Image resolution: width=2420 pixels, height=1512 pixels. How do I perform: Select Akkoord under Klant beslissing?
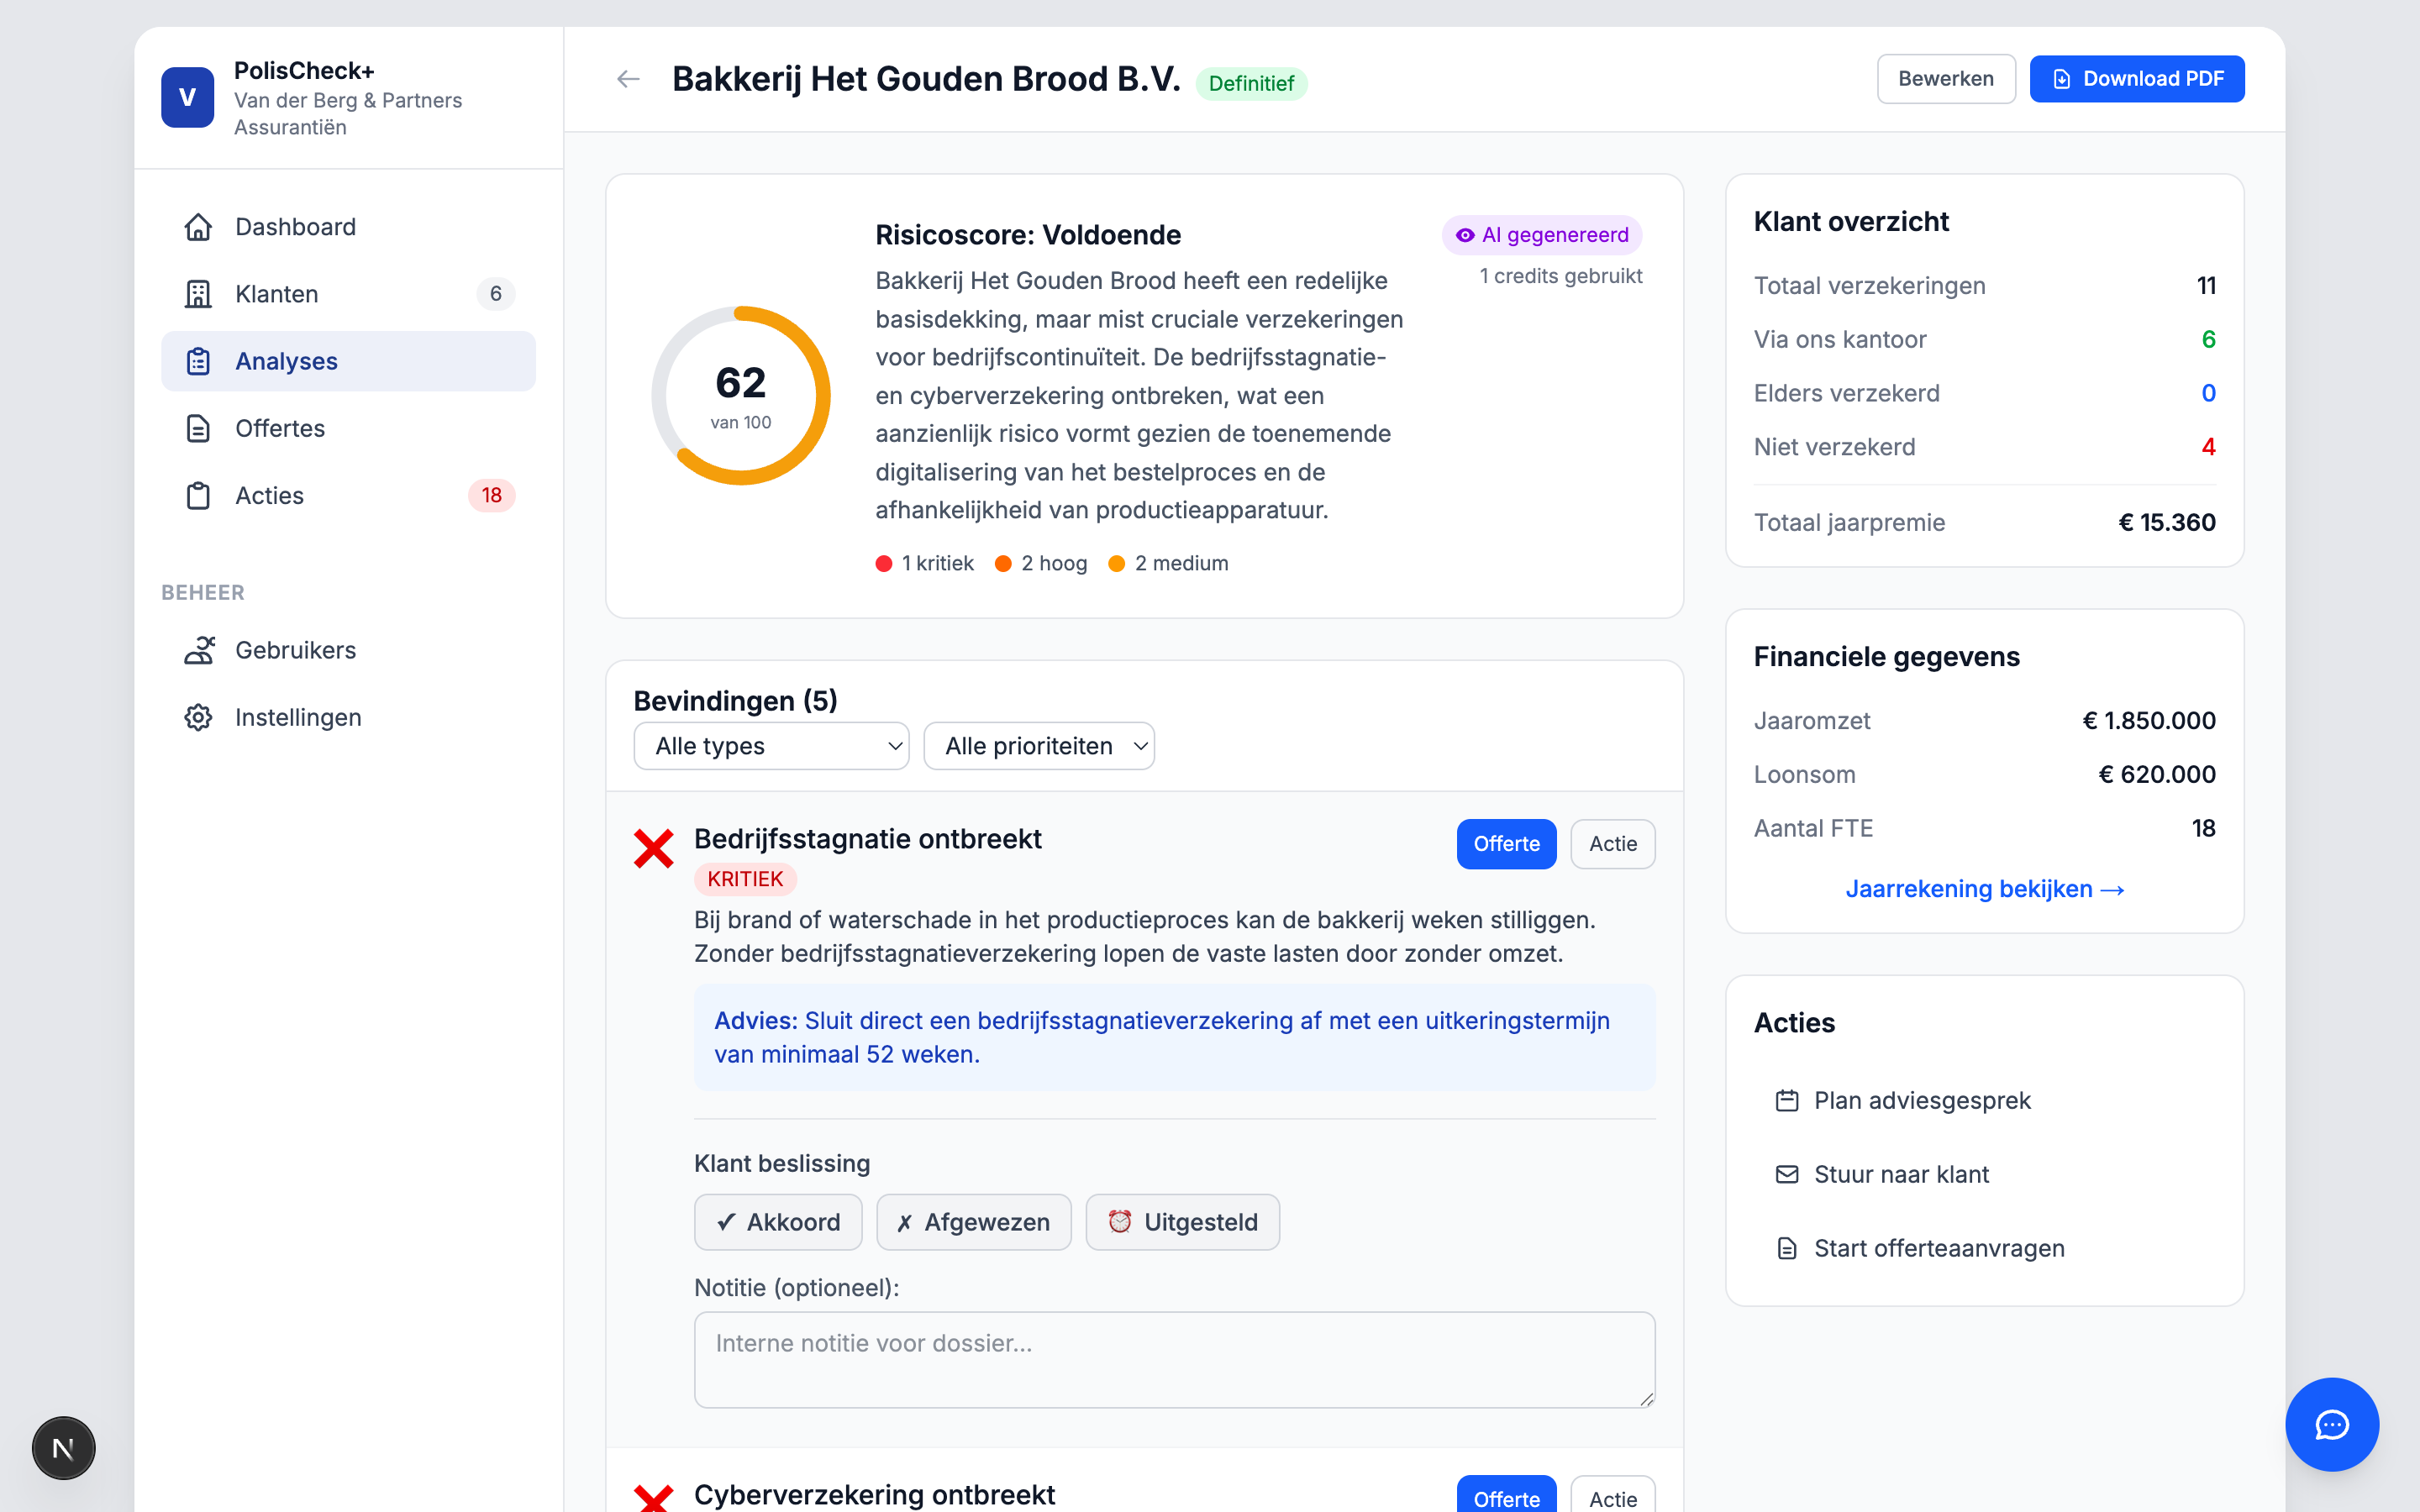point(778,1221)
